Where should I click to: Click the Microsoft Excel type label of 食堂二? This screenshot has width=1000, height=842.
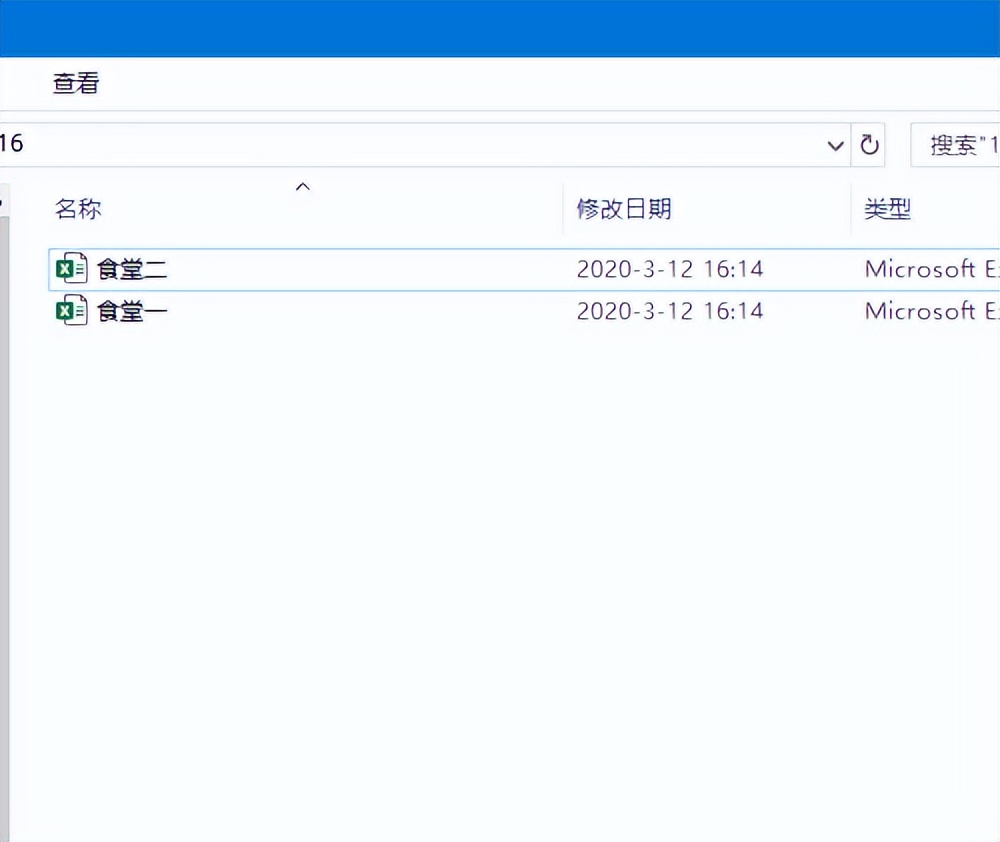[x=928, y=268]
